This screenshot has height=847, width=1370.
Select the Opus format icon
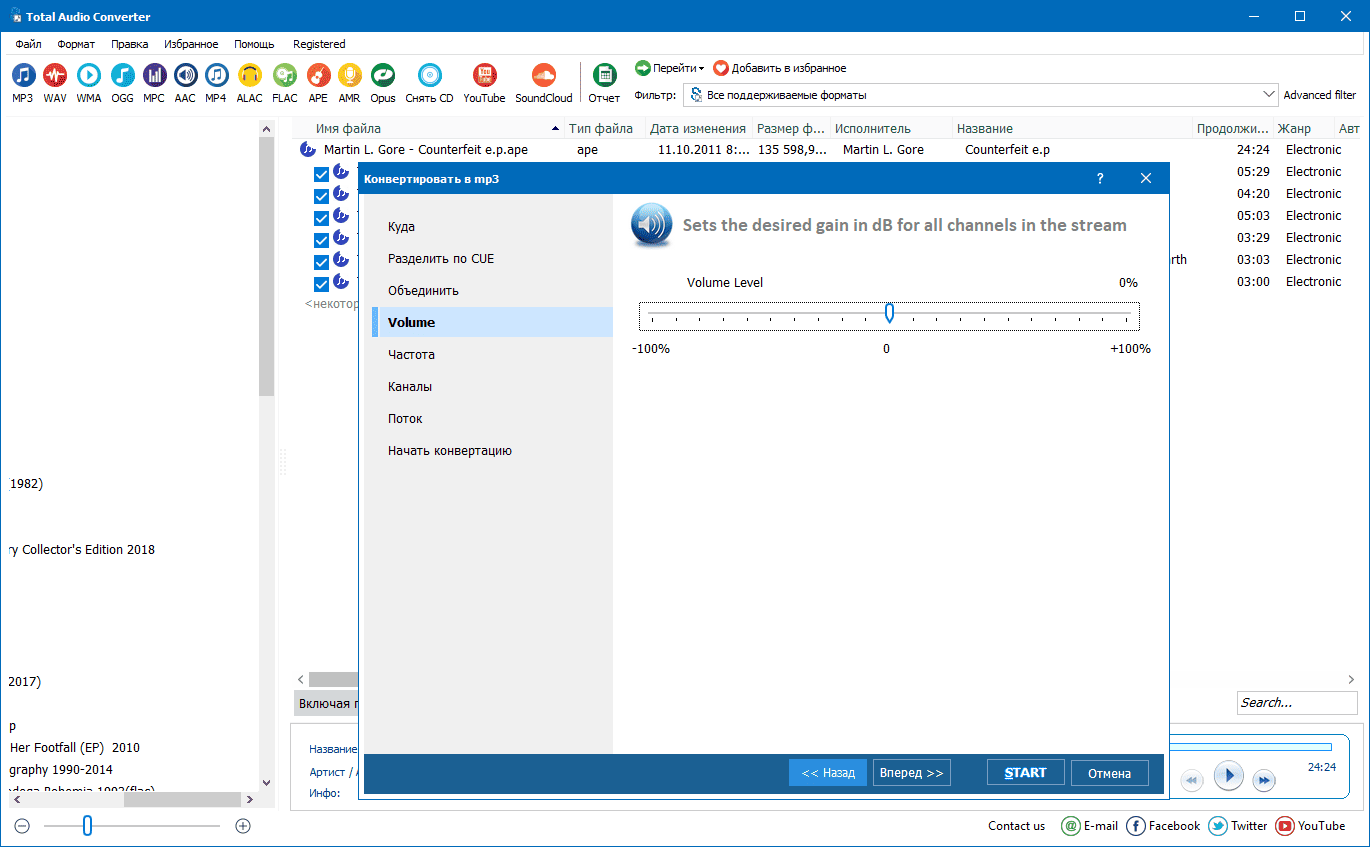coord(382,76)
